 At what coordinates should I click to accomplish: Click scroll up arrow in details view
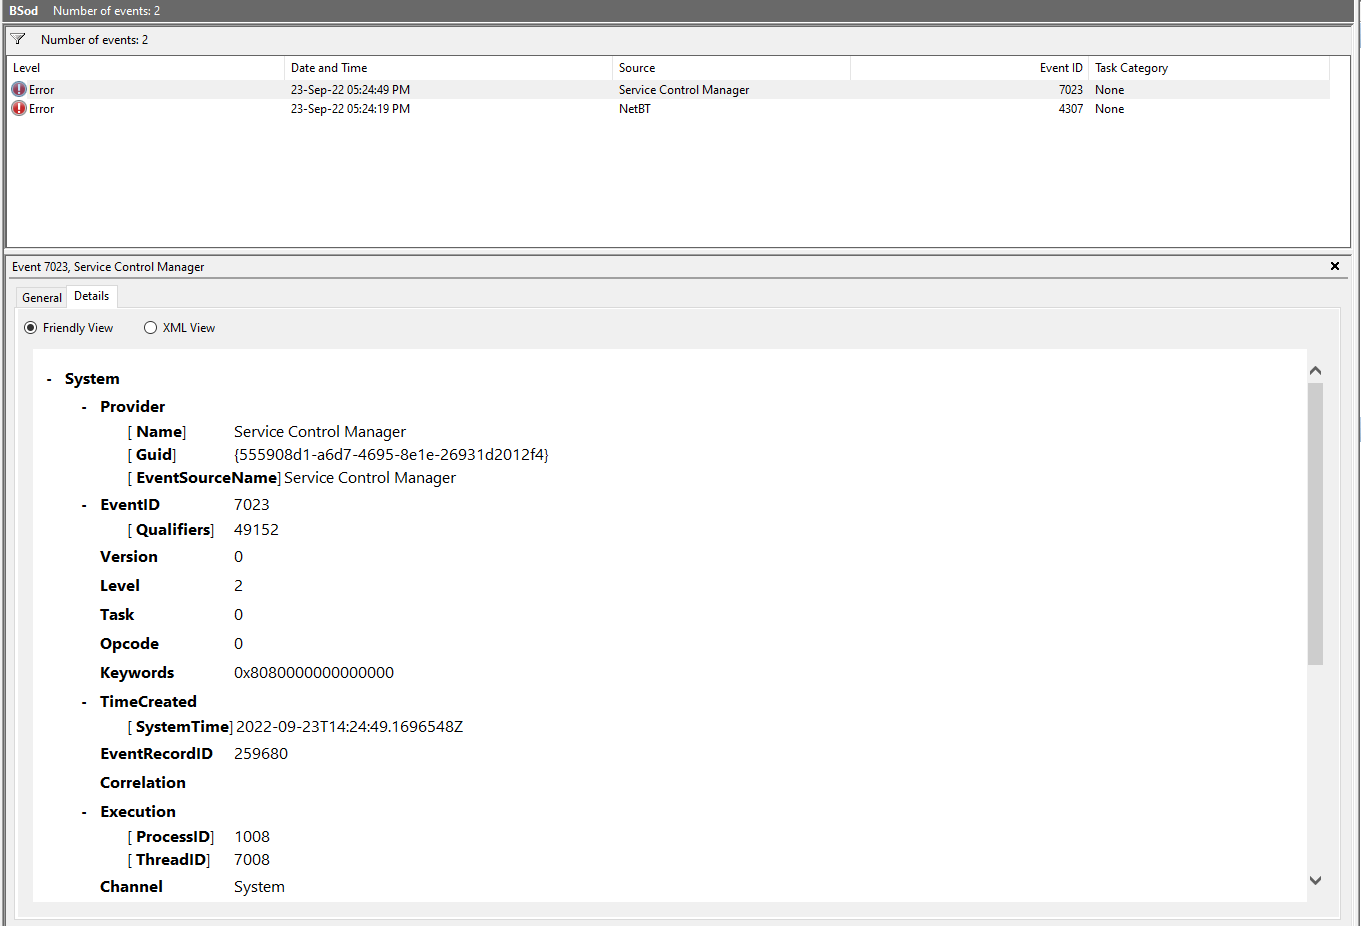point(1315,371)
